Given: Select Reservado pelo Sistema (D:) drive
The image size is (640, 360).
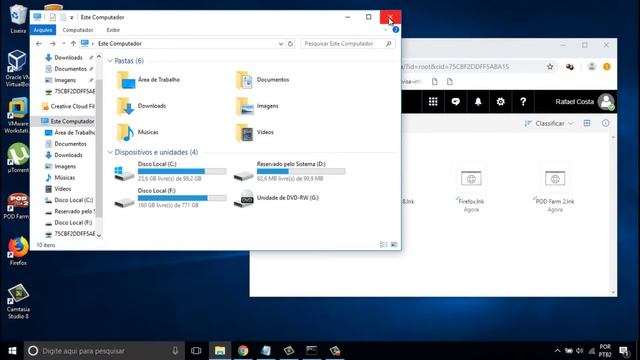Looking at the screenshot, I should click(289, 171).
